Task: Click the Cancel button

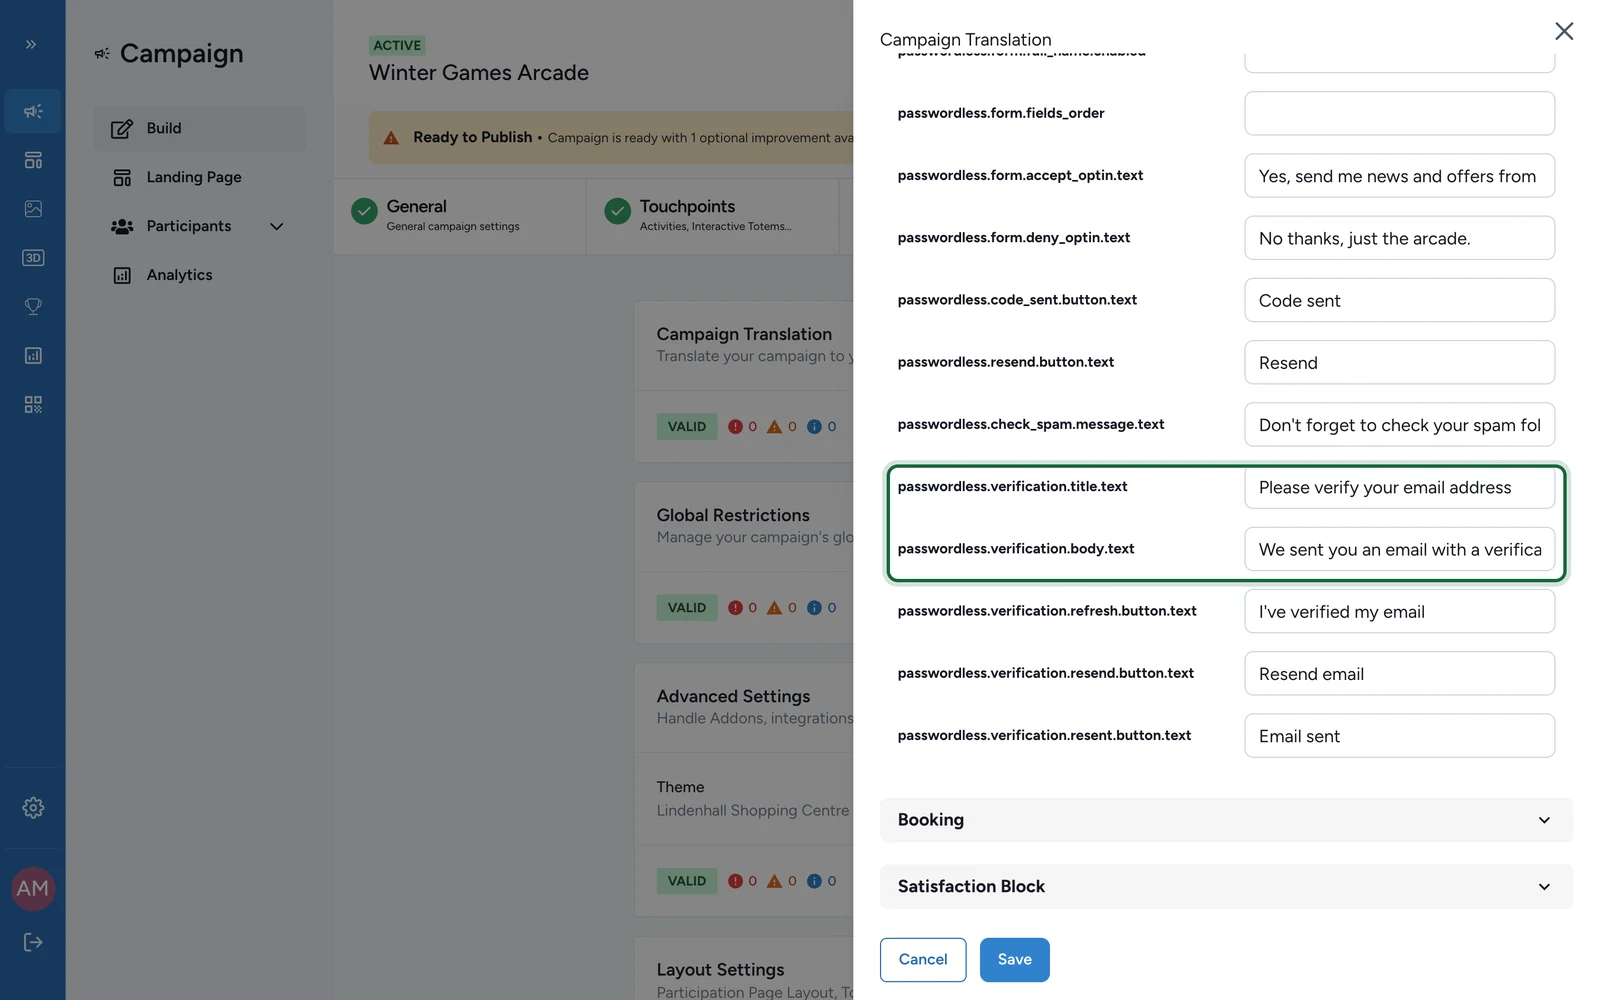Action: [923, 960]
